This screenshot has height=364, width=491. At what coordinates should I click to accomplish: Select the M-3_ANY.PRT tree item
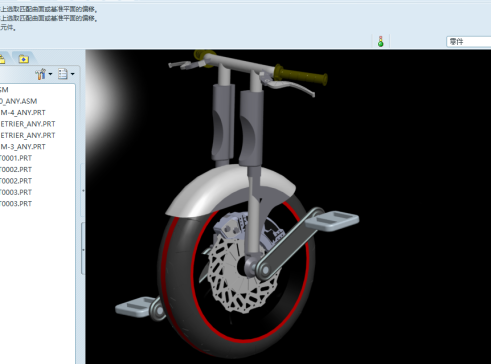(23, 147)
